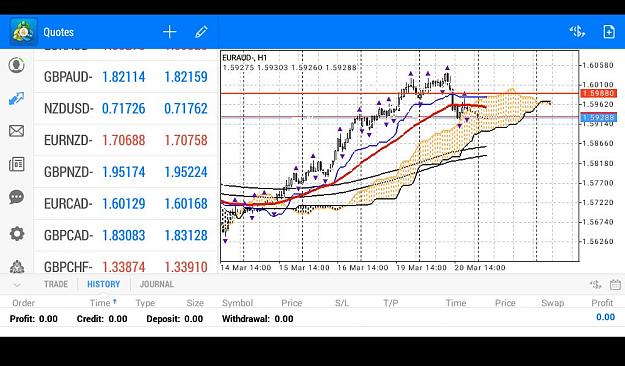Select the GBPCAD- quote row
This screenshot has width=625, height=366.
(x=126, y=235)
